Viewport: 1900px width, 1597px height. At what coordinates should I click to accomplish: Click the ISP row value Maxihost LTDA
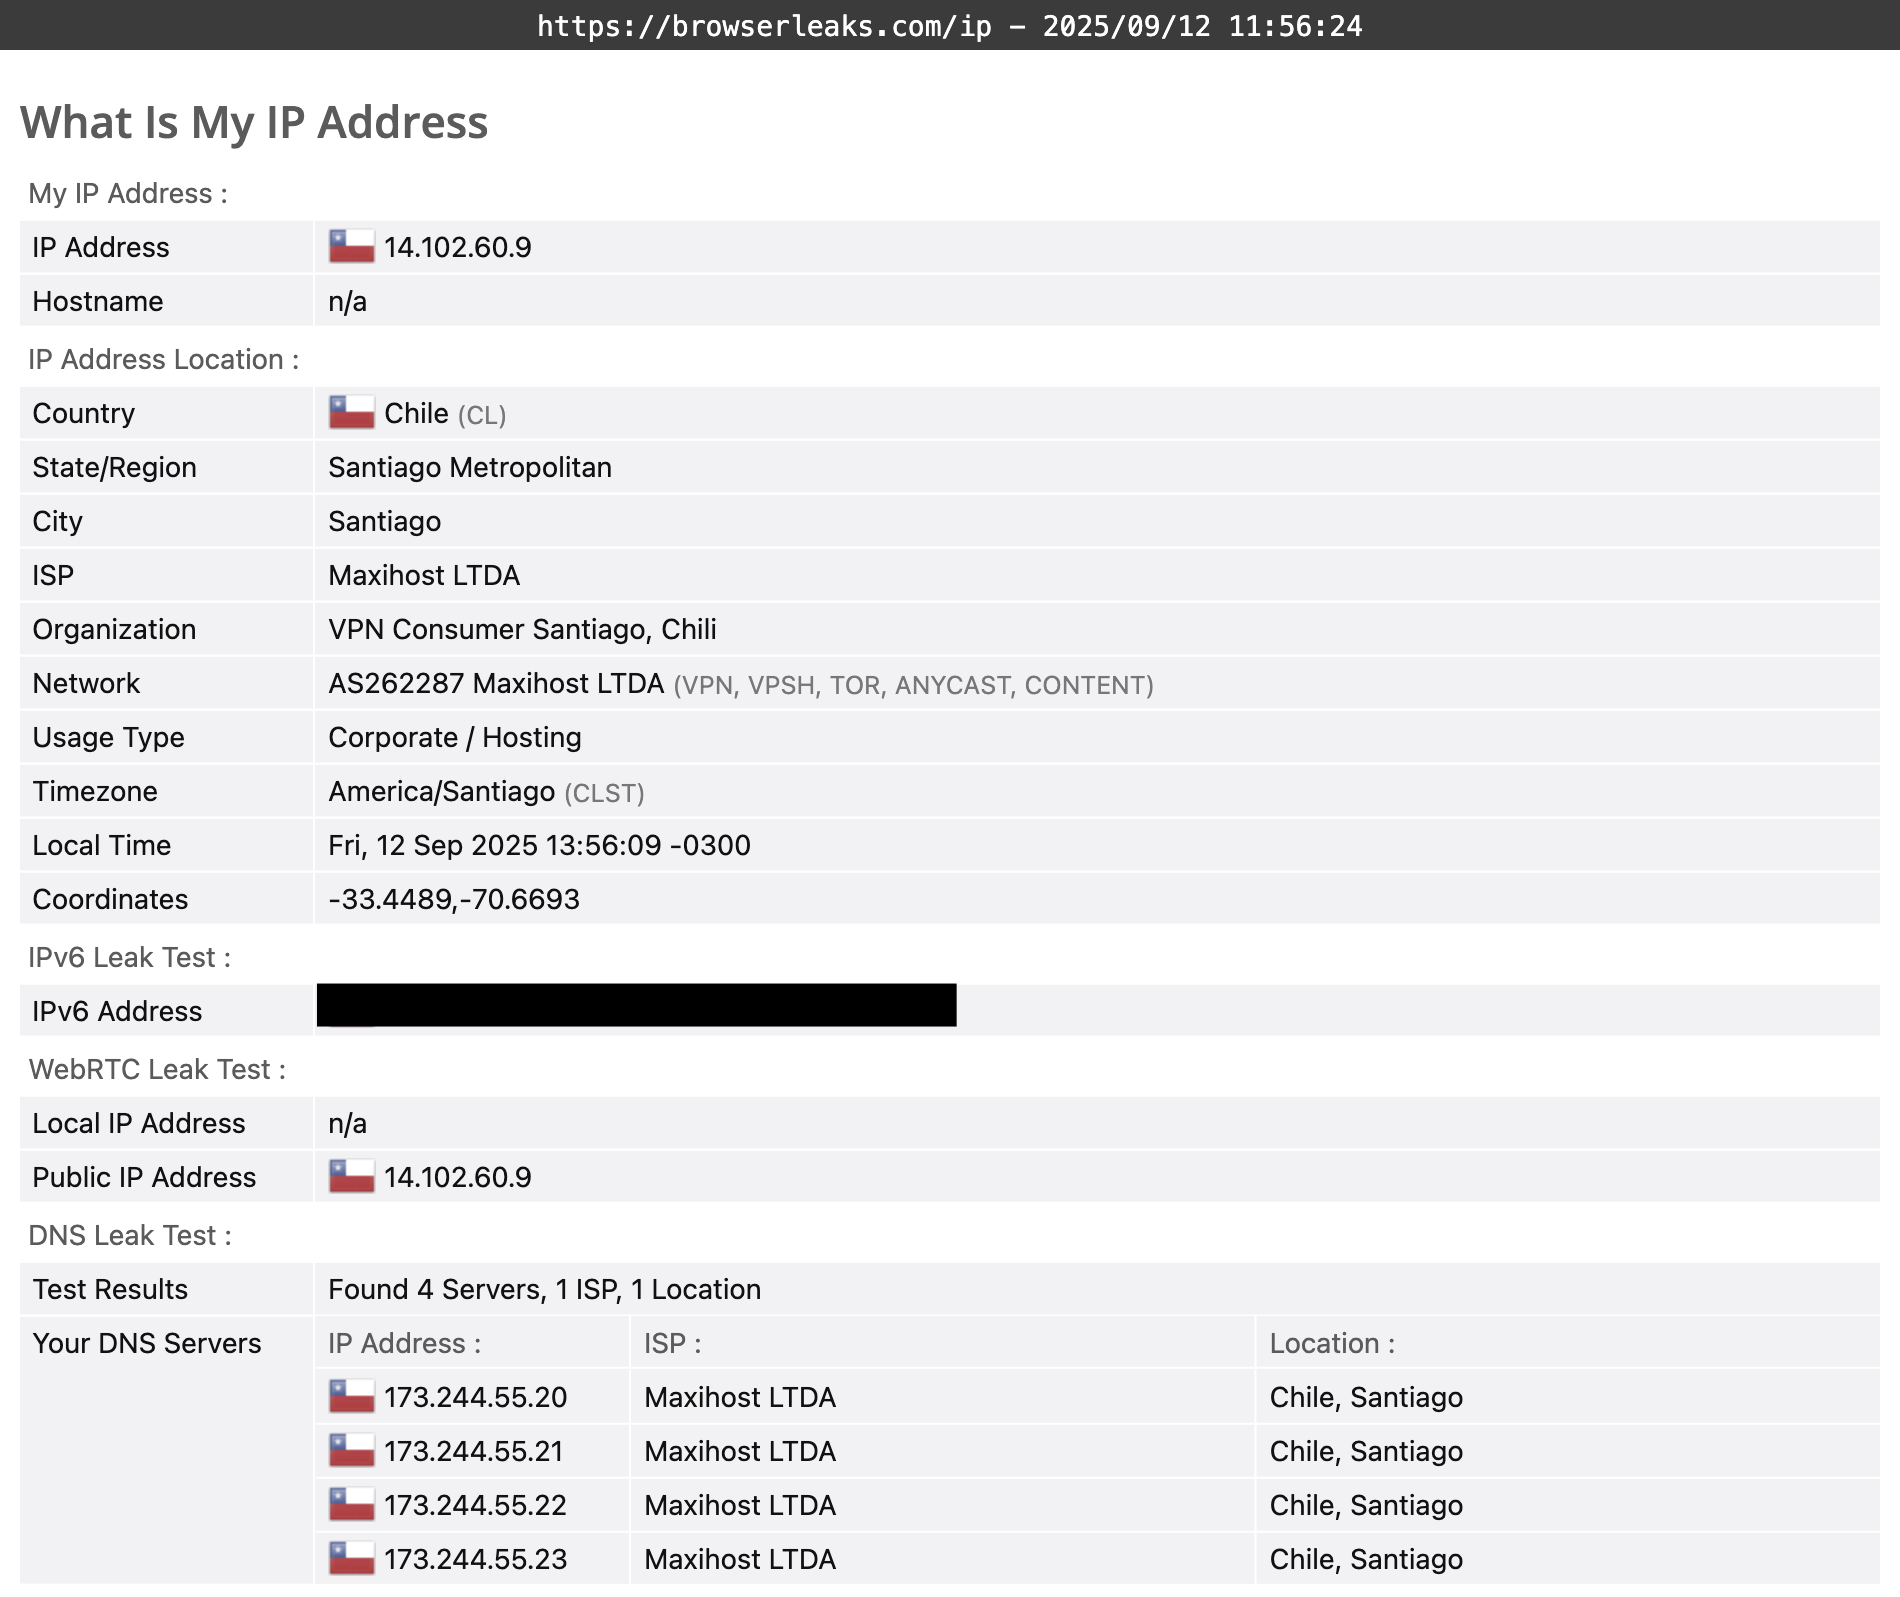pos(424,575)
